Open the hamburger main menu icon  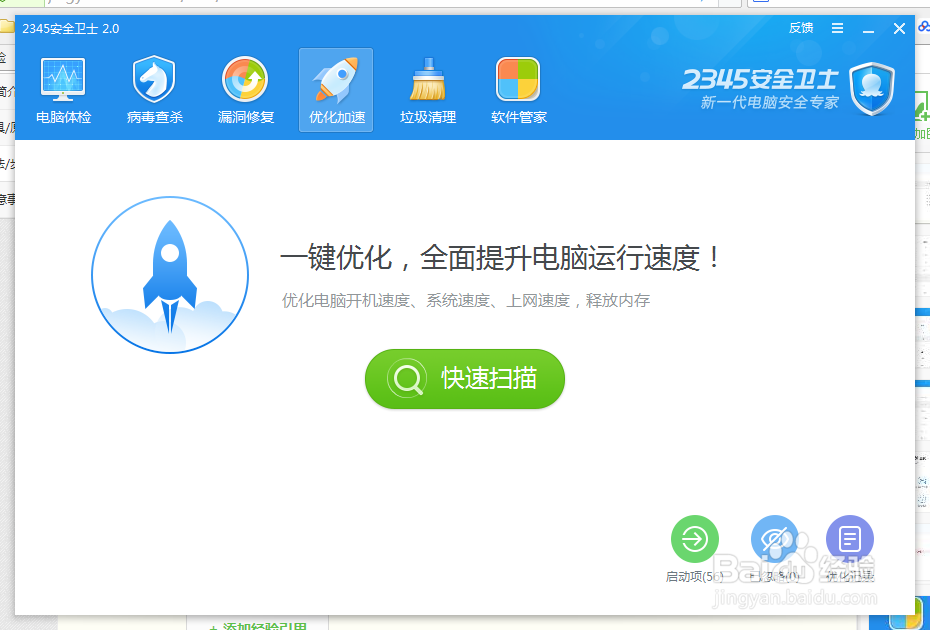pos(837,28)
